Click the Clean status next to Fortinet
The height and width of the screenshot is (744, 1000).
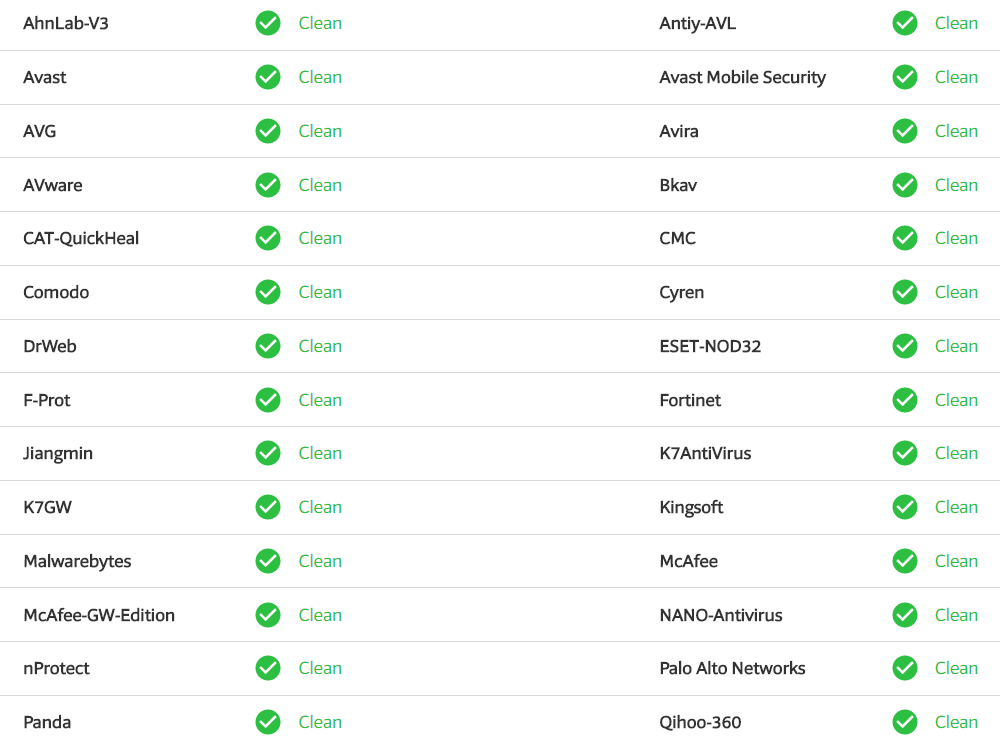pyautogui.click(x=956, y=400)
